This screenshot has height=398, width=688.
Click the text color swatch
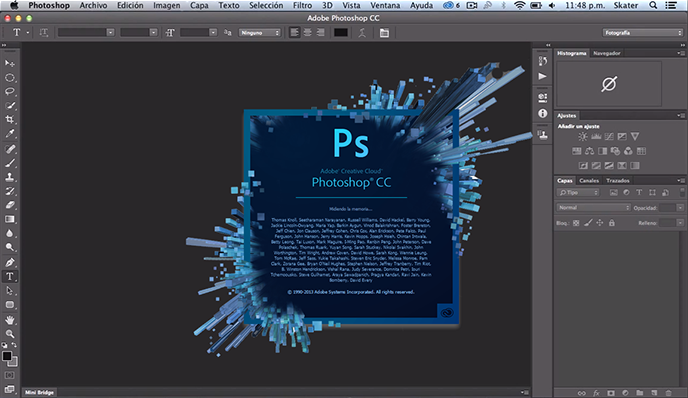pos(341,32)
